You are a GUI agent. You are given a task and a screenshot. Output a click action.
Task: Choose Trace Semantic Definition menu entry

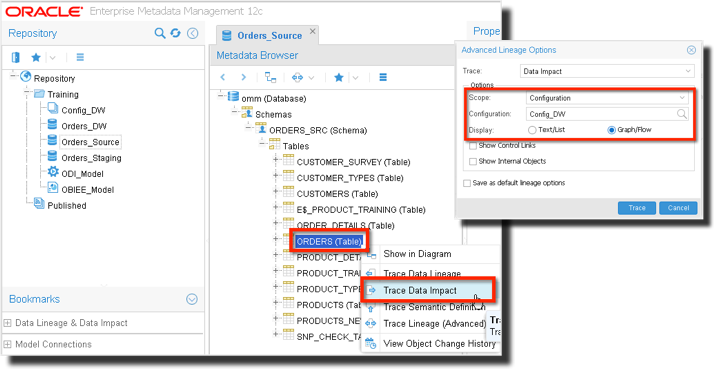(x=434, y=307)
